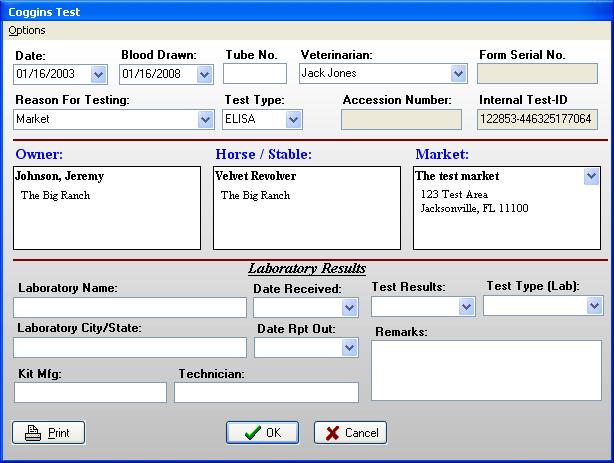Screen dimensions: 614x463
Task: Click inside the Remarks text area
Action: click(487, 370)
